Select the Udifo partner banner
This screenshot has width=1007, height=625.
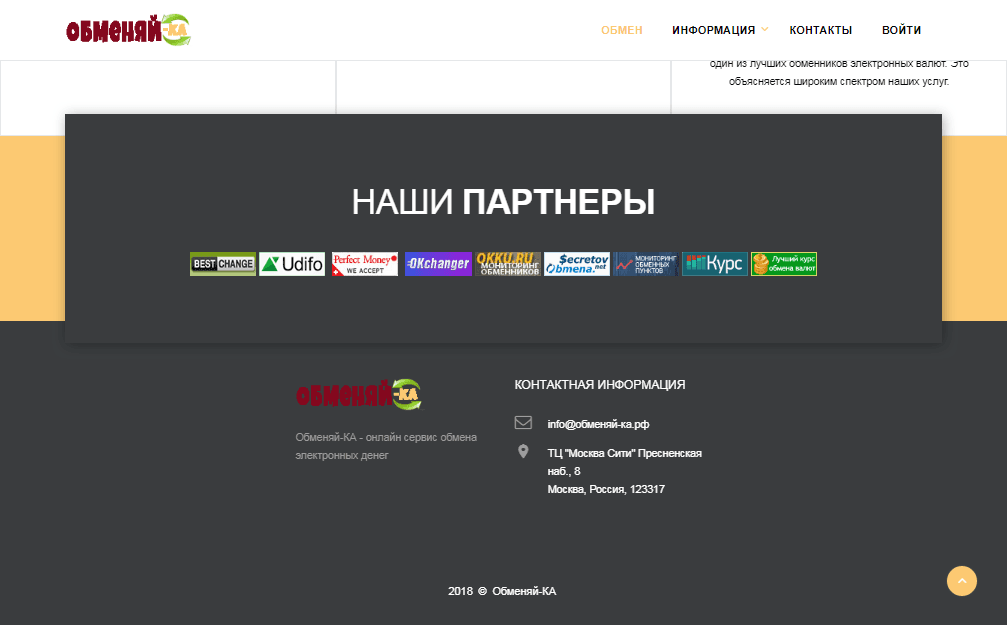coord(292,263)
